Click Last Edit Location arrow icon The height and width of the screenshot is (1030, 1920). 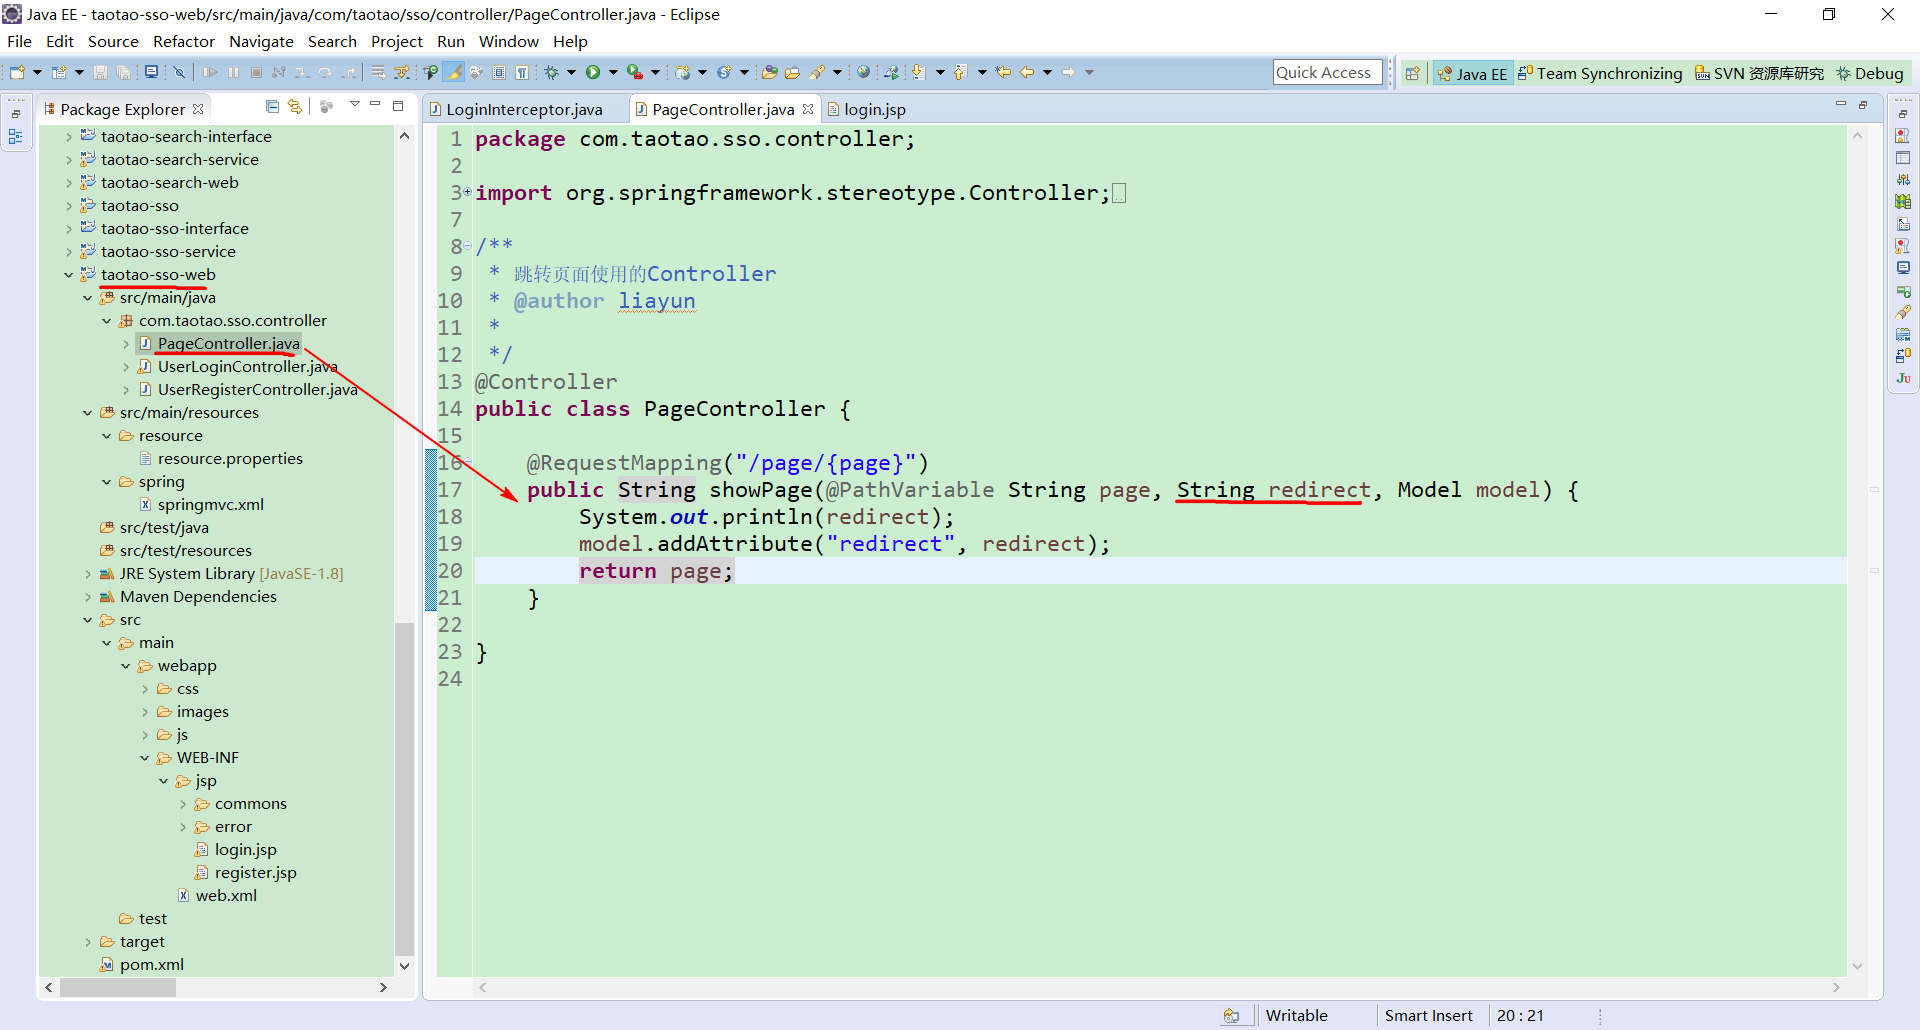point(1003,72)
